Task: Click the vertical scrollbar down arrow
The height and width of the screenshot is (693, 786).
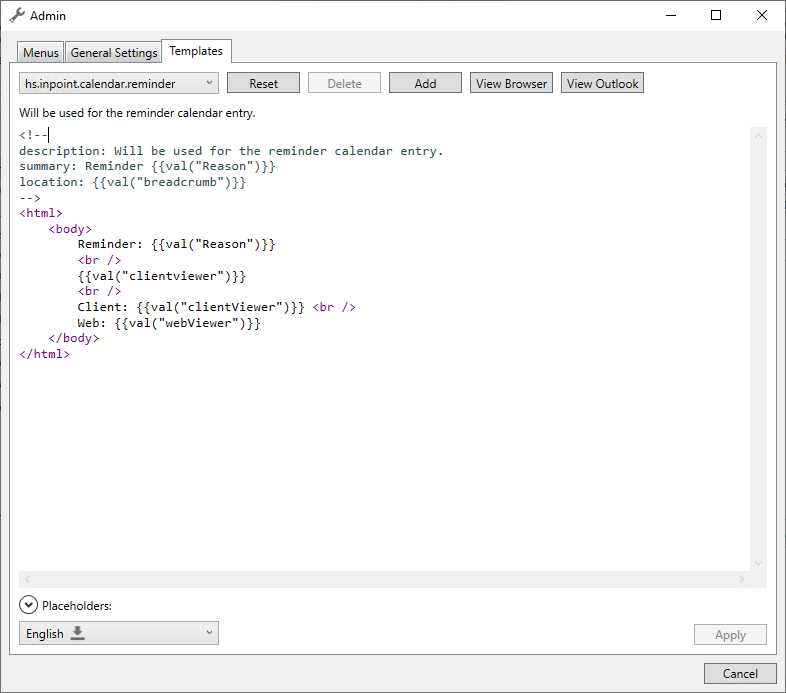Action: (x=758, y=563)
